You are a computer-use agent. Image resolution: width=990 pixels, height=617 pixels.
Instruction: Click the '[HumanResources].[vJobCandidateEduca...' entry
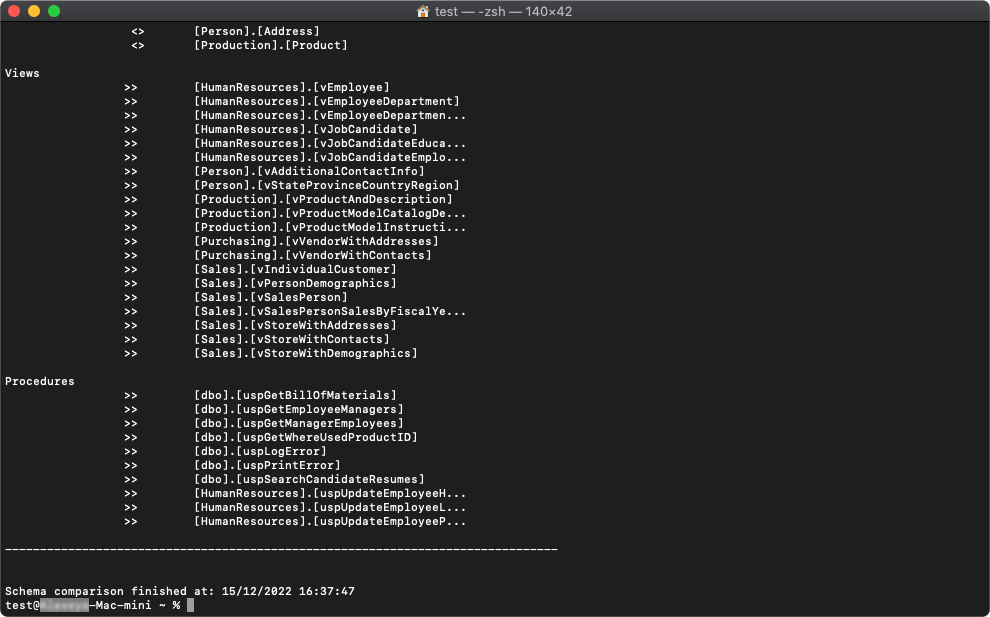pos(330,143)
